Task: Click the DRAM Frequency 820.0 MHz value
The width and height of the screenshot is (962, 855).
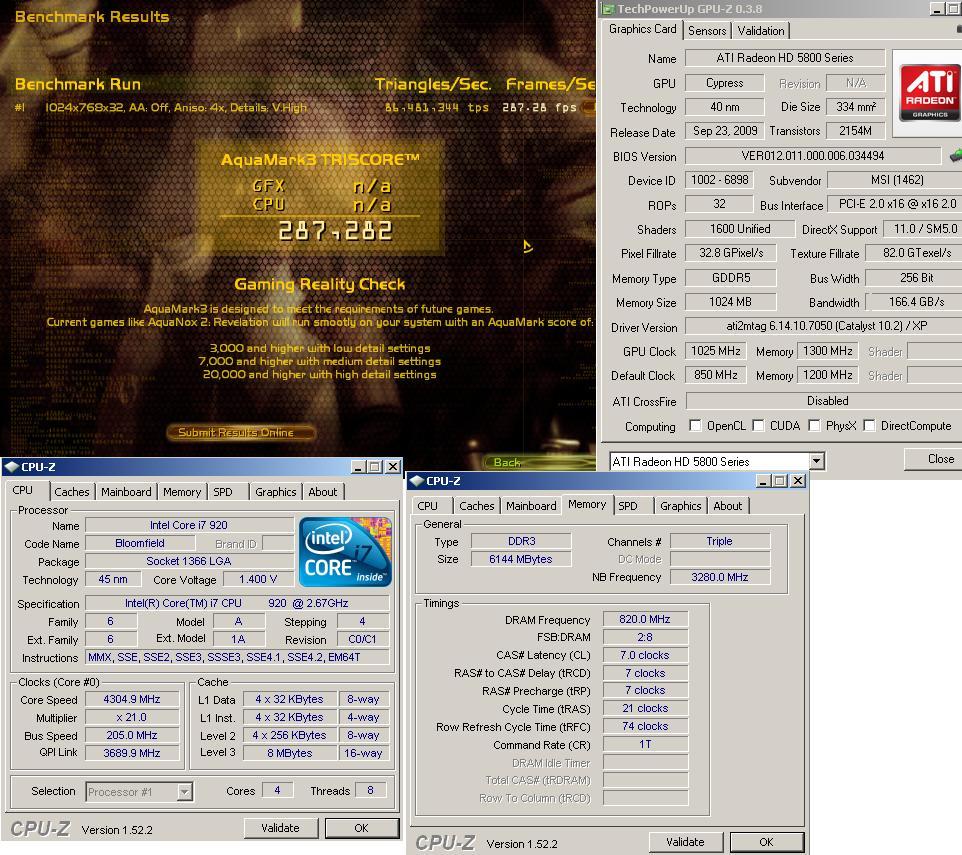Action: pos(645,619)
